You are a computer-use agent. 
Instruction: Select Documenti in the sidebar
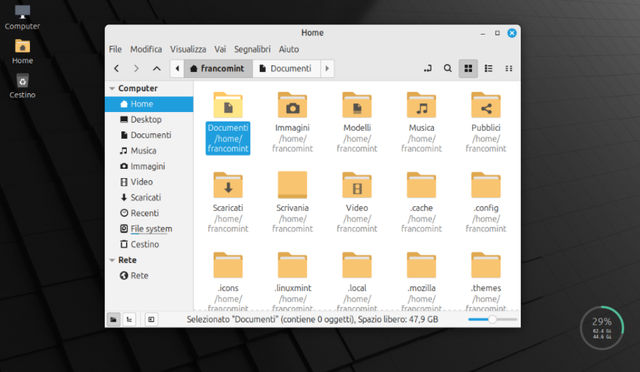(149, 135)
